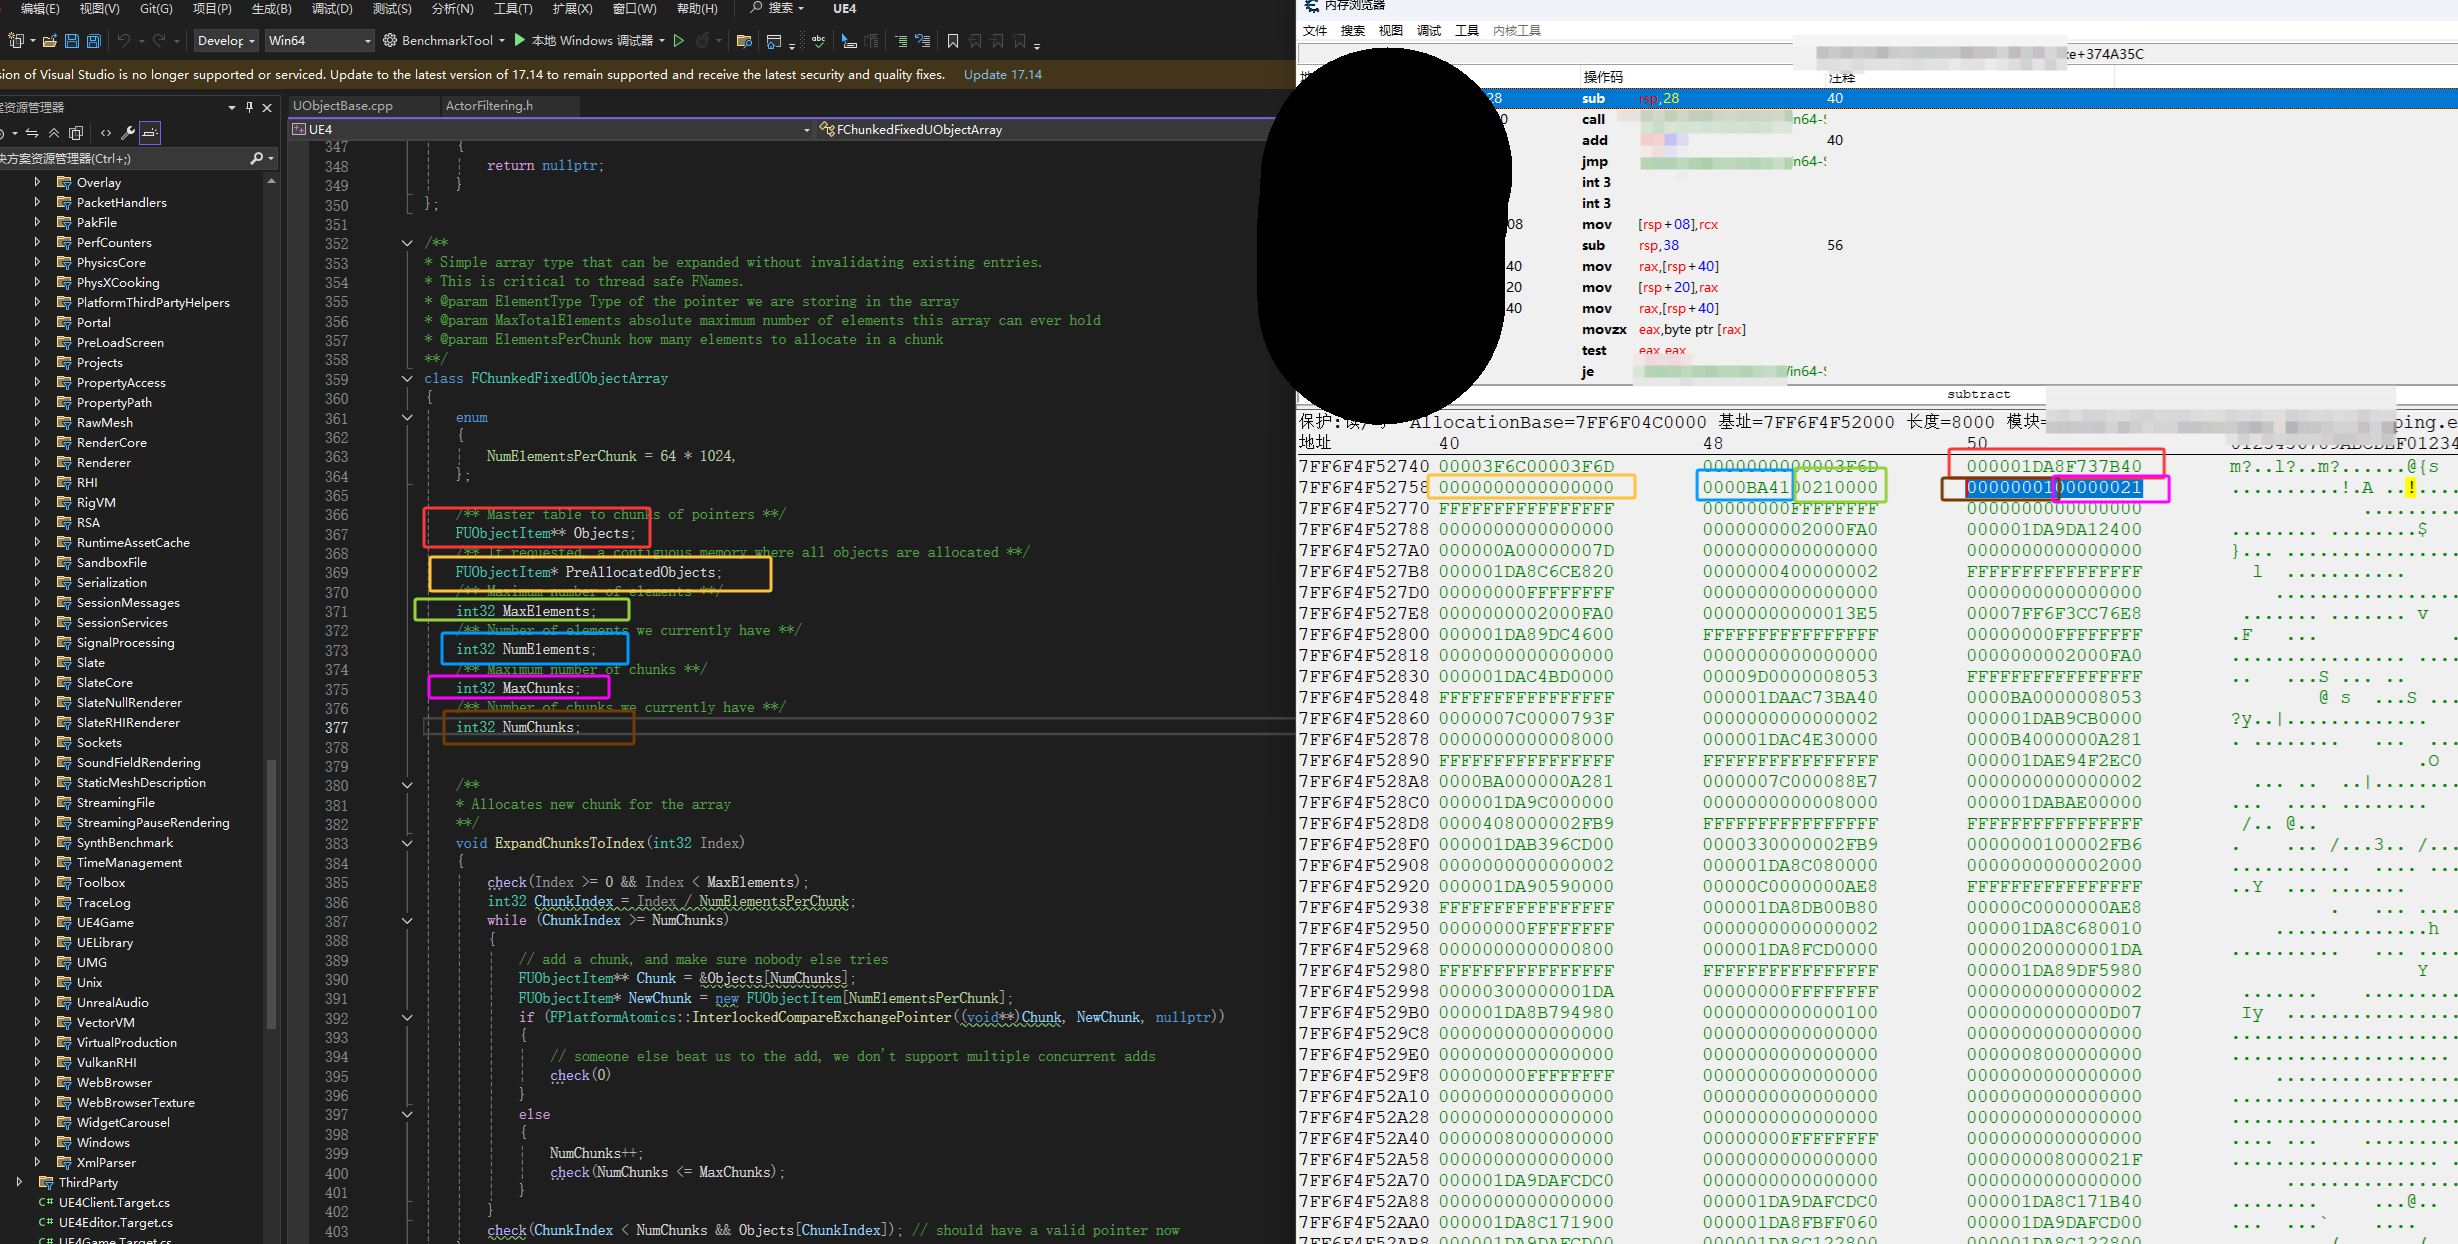Select the UnrealAudio project in tree
The image size is (2458, 1244).
pyautogui.click(x=112, y=1002)
